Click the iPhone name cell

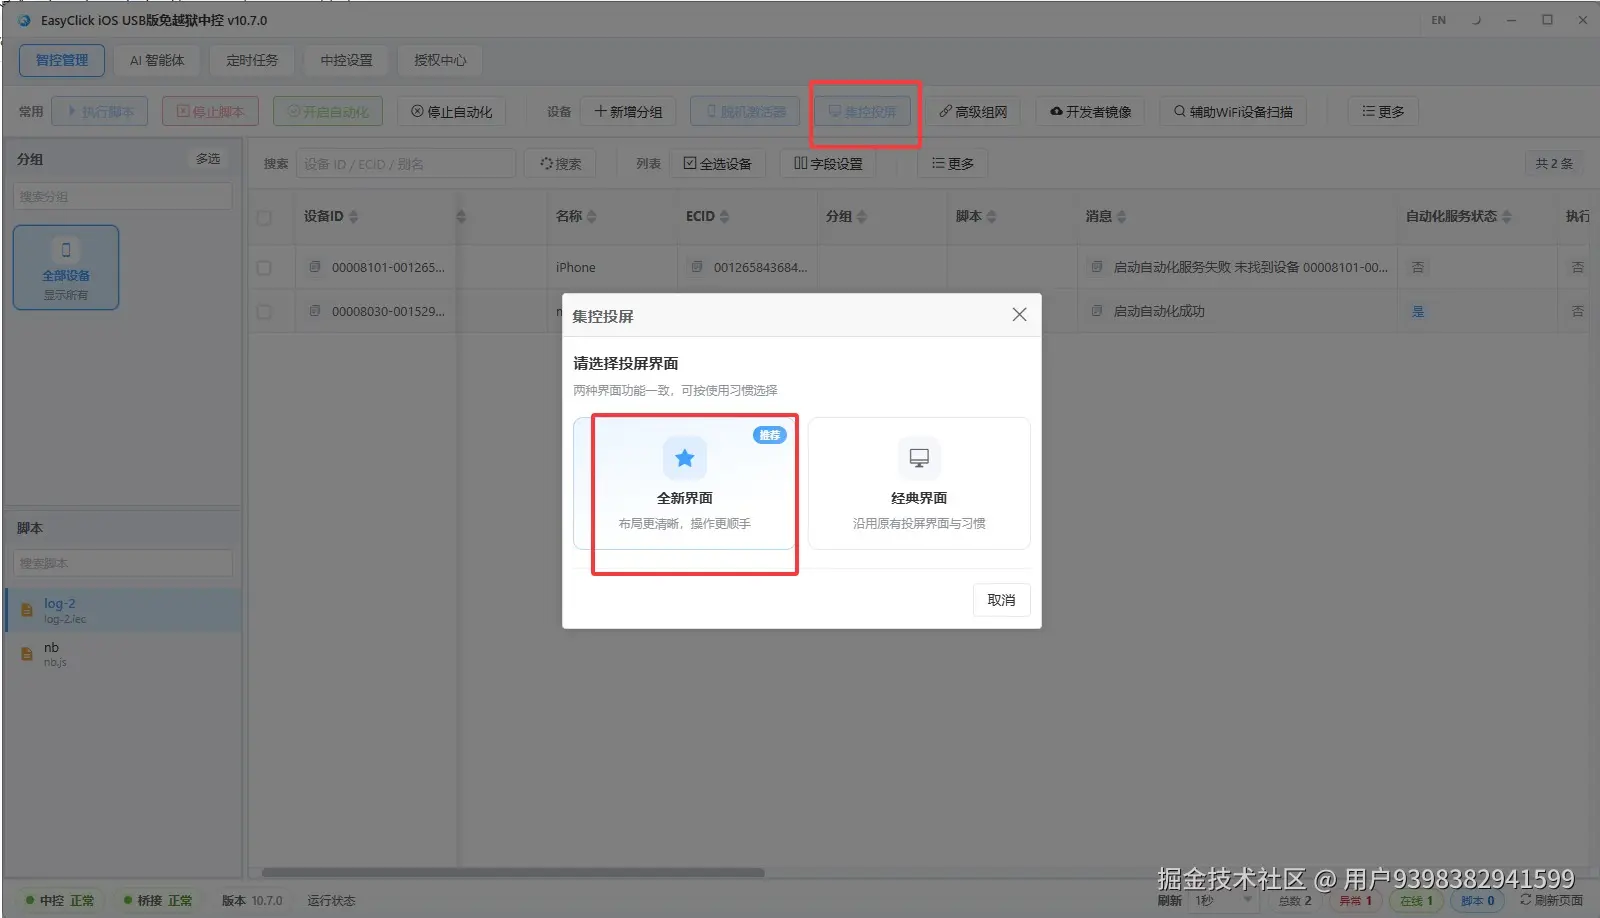coord(576,268)
